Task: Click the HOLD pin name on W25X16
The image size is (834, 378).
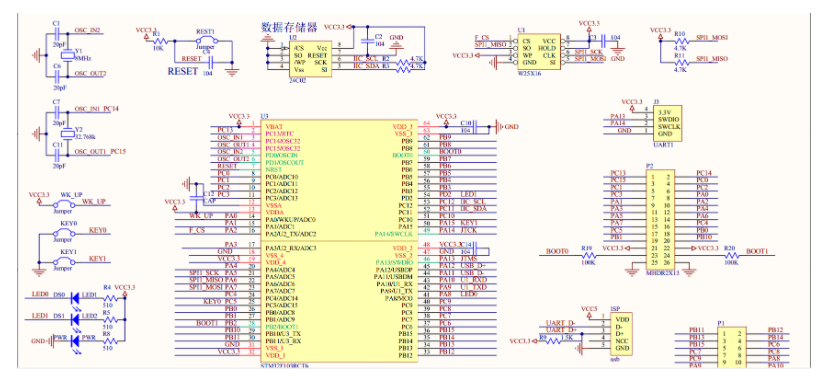Action: (x=548, y=48)
